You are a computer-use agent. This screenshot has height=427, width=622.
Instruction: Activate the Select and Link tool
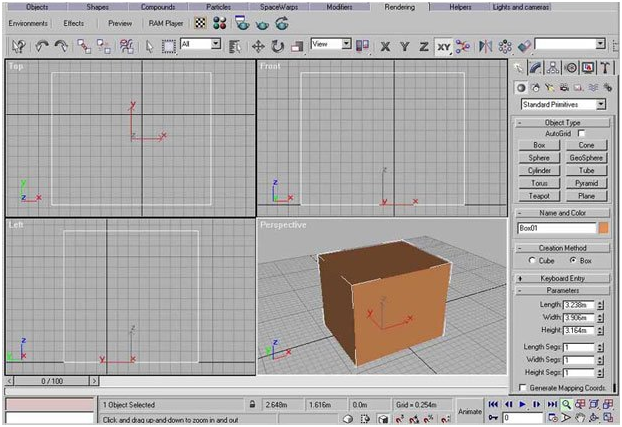(x=84, y=46)
